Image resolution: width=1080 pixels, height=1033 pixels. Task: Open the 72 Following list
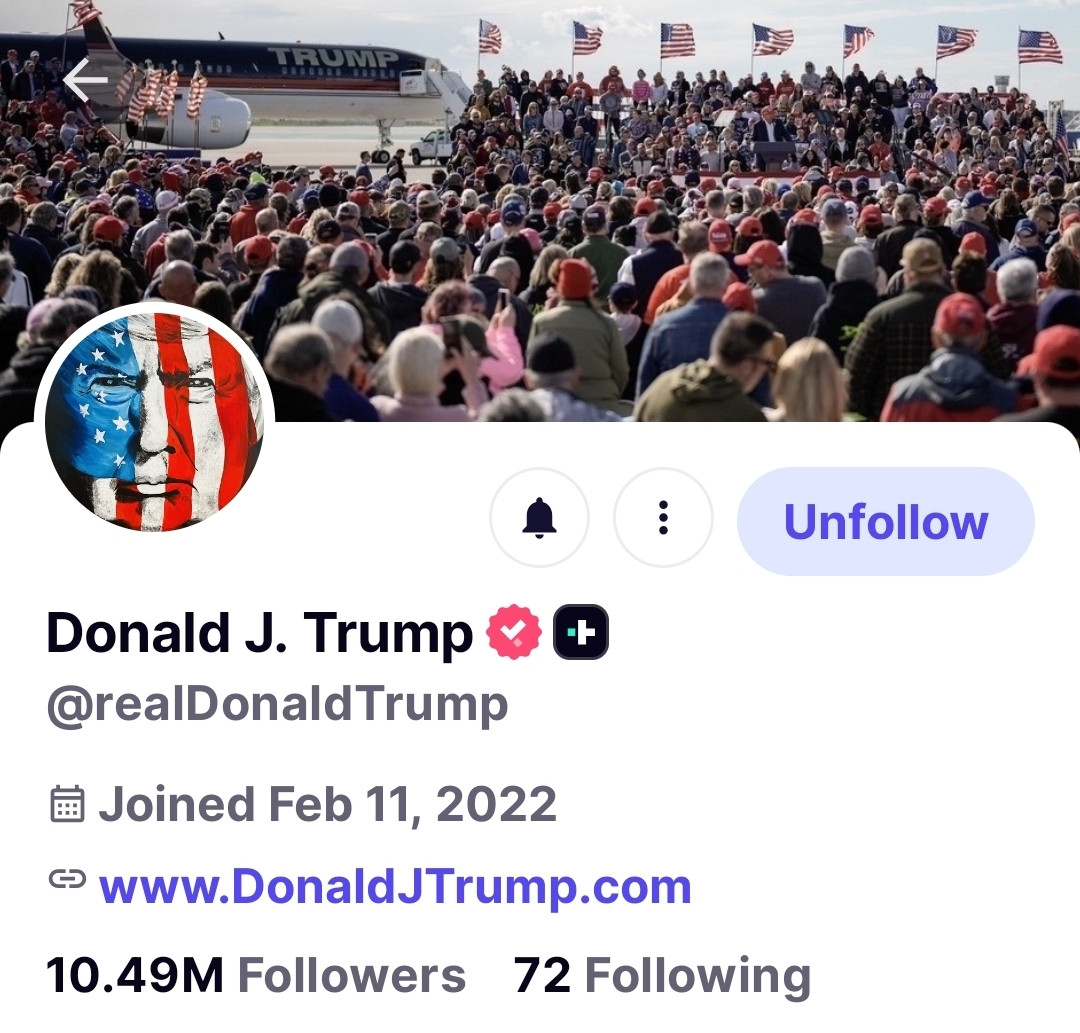[662, 976]
